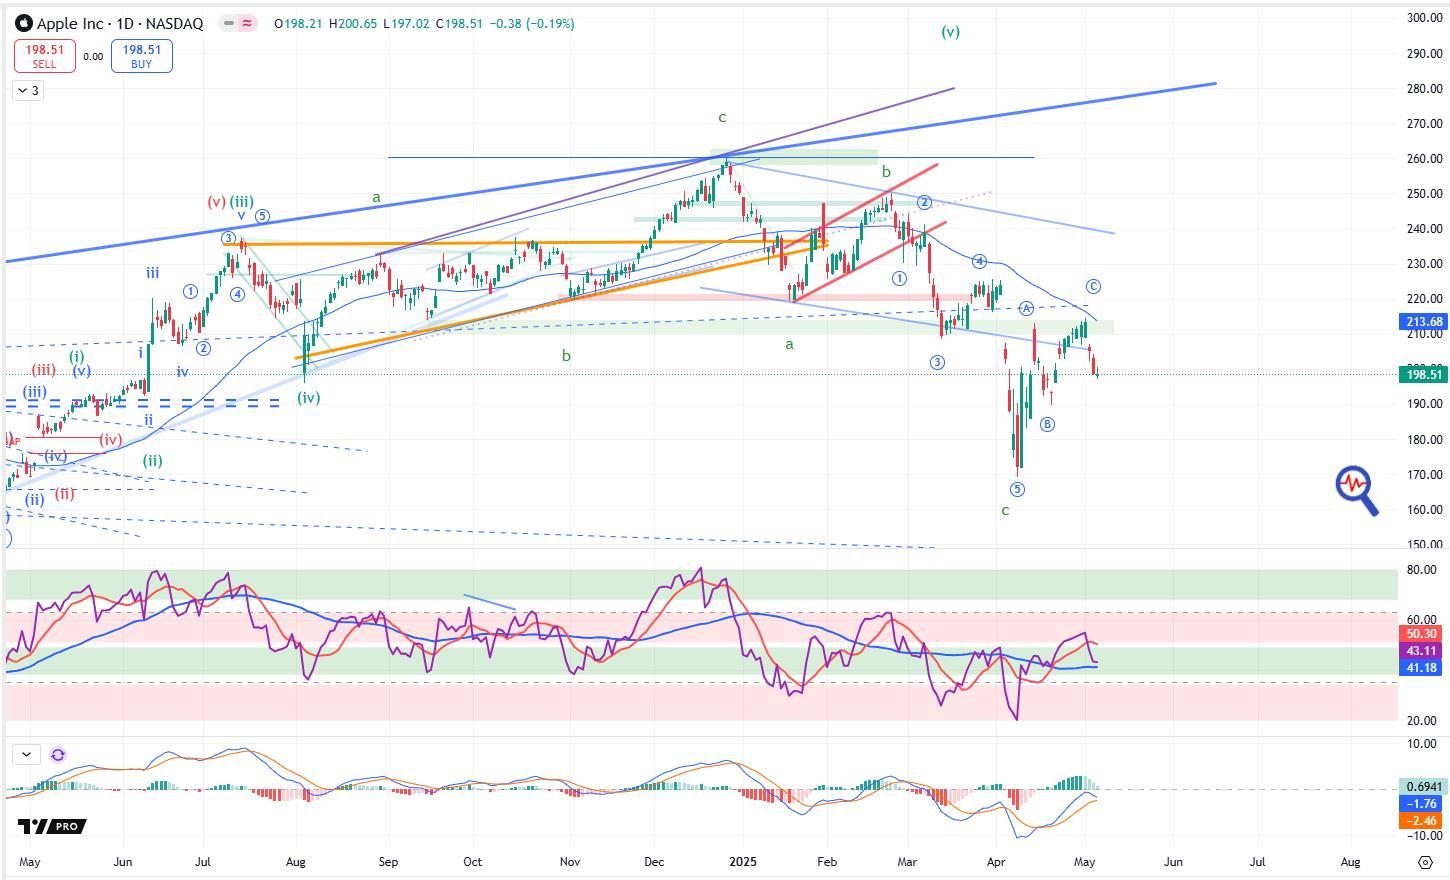The width and height of the screenshot is (1450, 880).
Task: Click the 300.00 price scale label
Action: [1423, 18]
